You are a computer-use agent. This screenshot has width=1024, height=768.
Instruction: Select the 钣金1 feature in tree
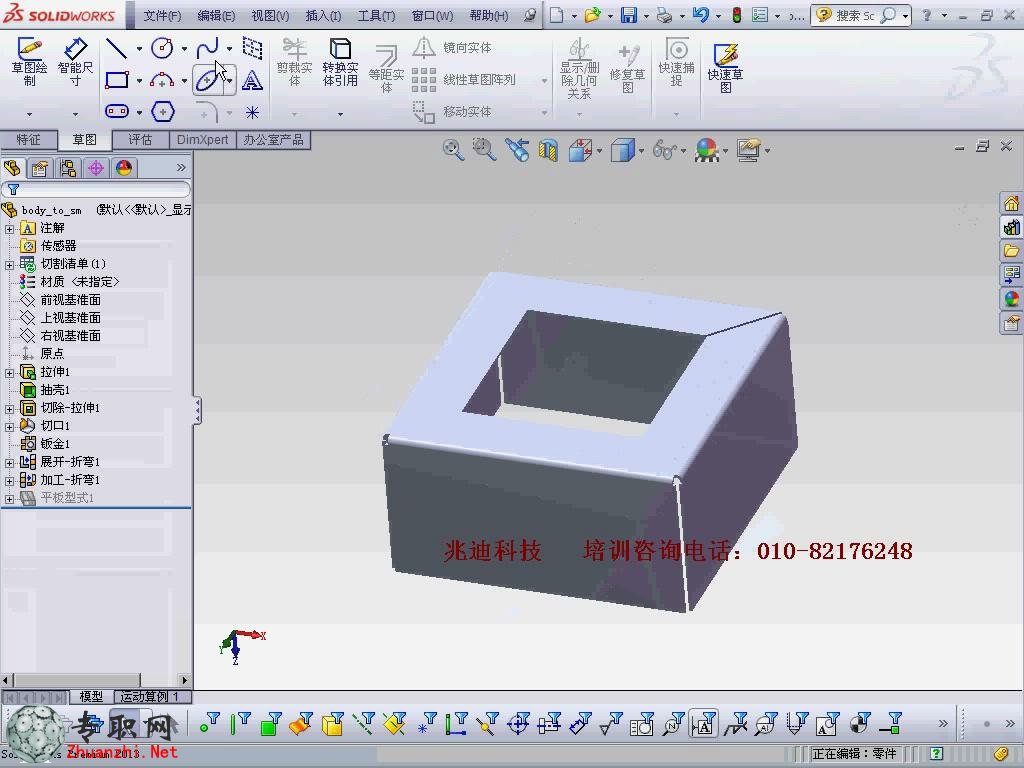click(55, 443)
